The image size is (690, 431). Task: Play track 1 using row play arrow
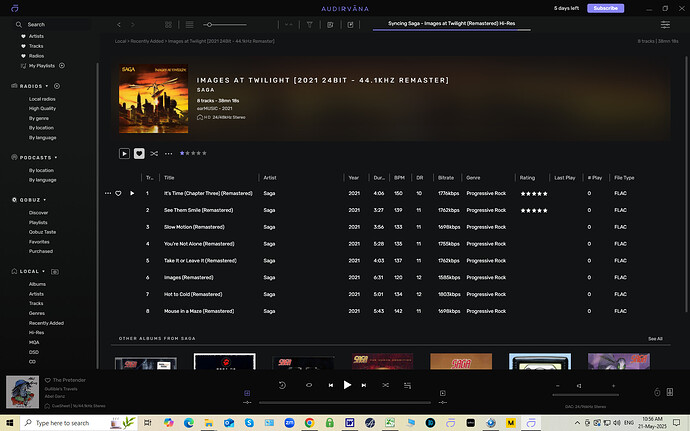tap(132, 193)
